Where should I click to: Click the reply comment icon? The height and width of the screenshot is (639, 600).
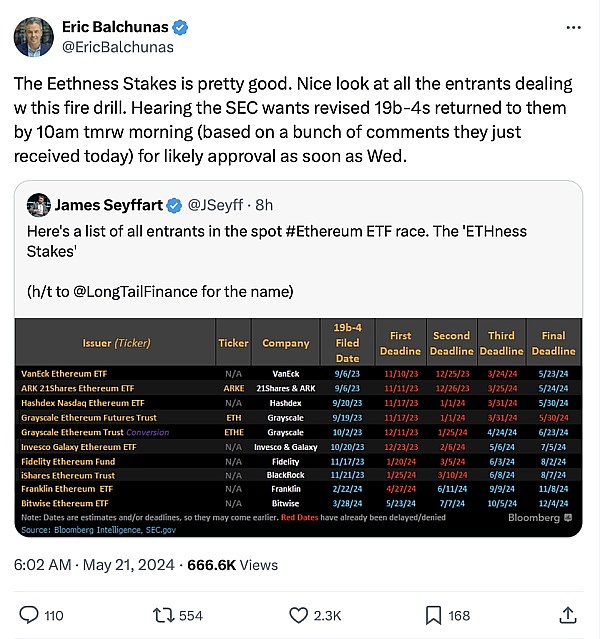pyautogui.click(x=30, y=614)
